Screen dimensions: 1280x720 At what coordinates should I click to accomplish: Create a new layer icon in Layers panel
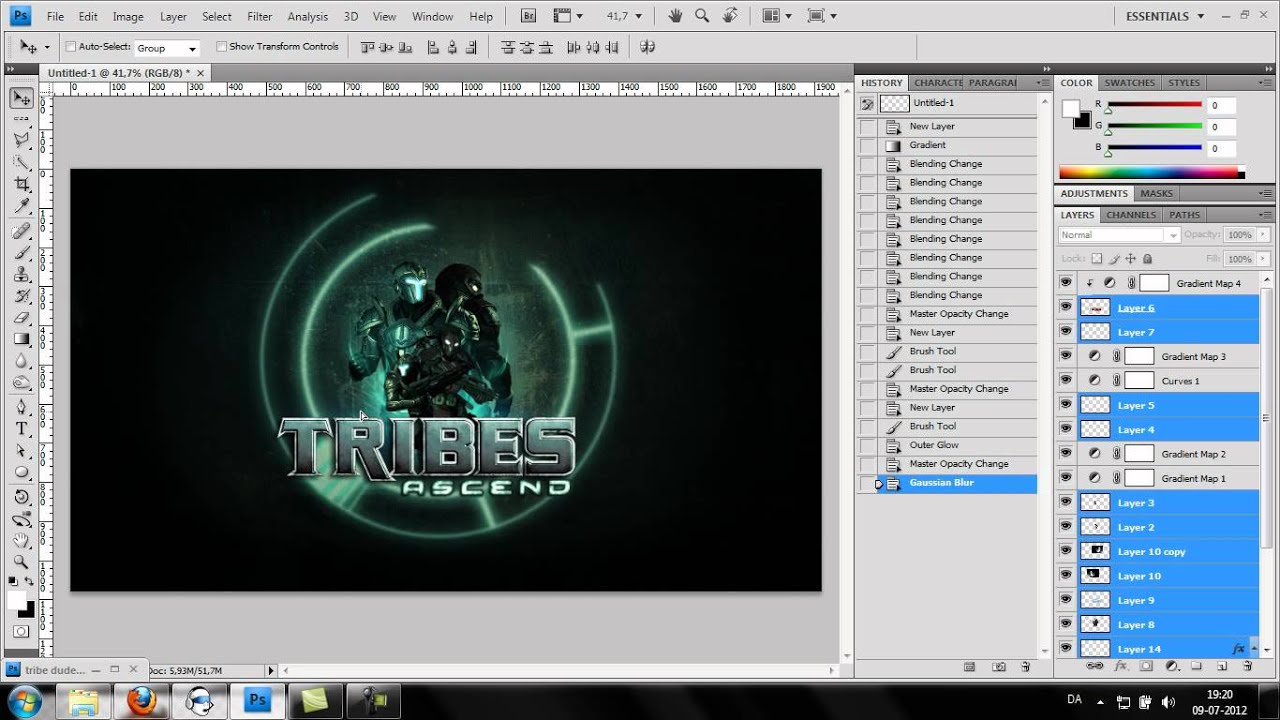coord(1221,666)
